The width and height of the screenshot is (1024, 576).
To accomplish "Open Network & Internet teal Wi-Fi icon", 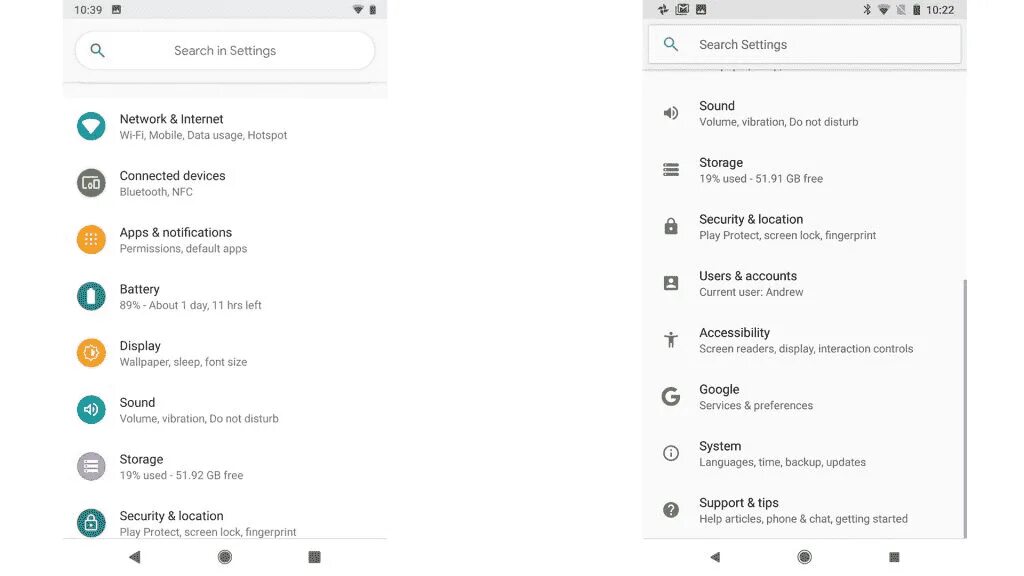I will click(x=91, y=126).
